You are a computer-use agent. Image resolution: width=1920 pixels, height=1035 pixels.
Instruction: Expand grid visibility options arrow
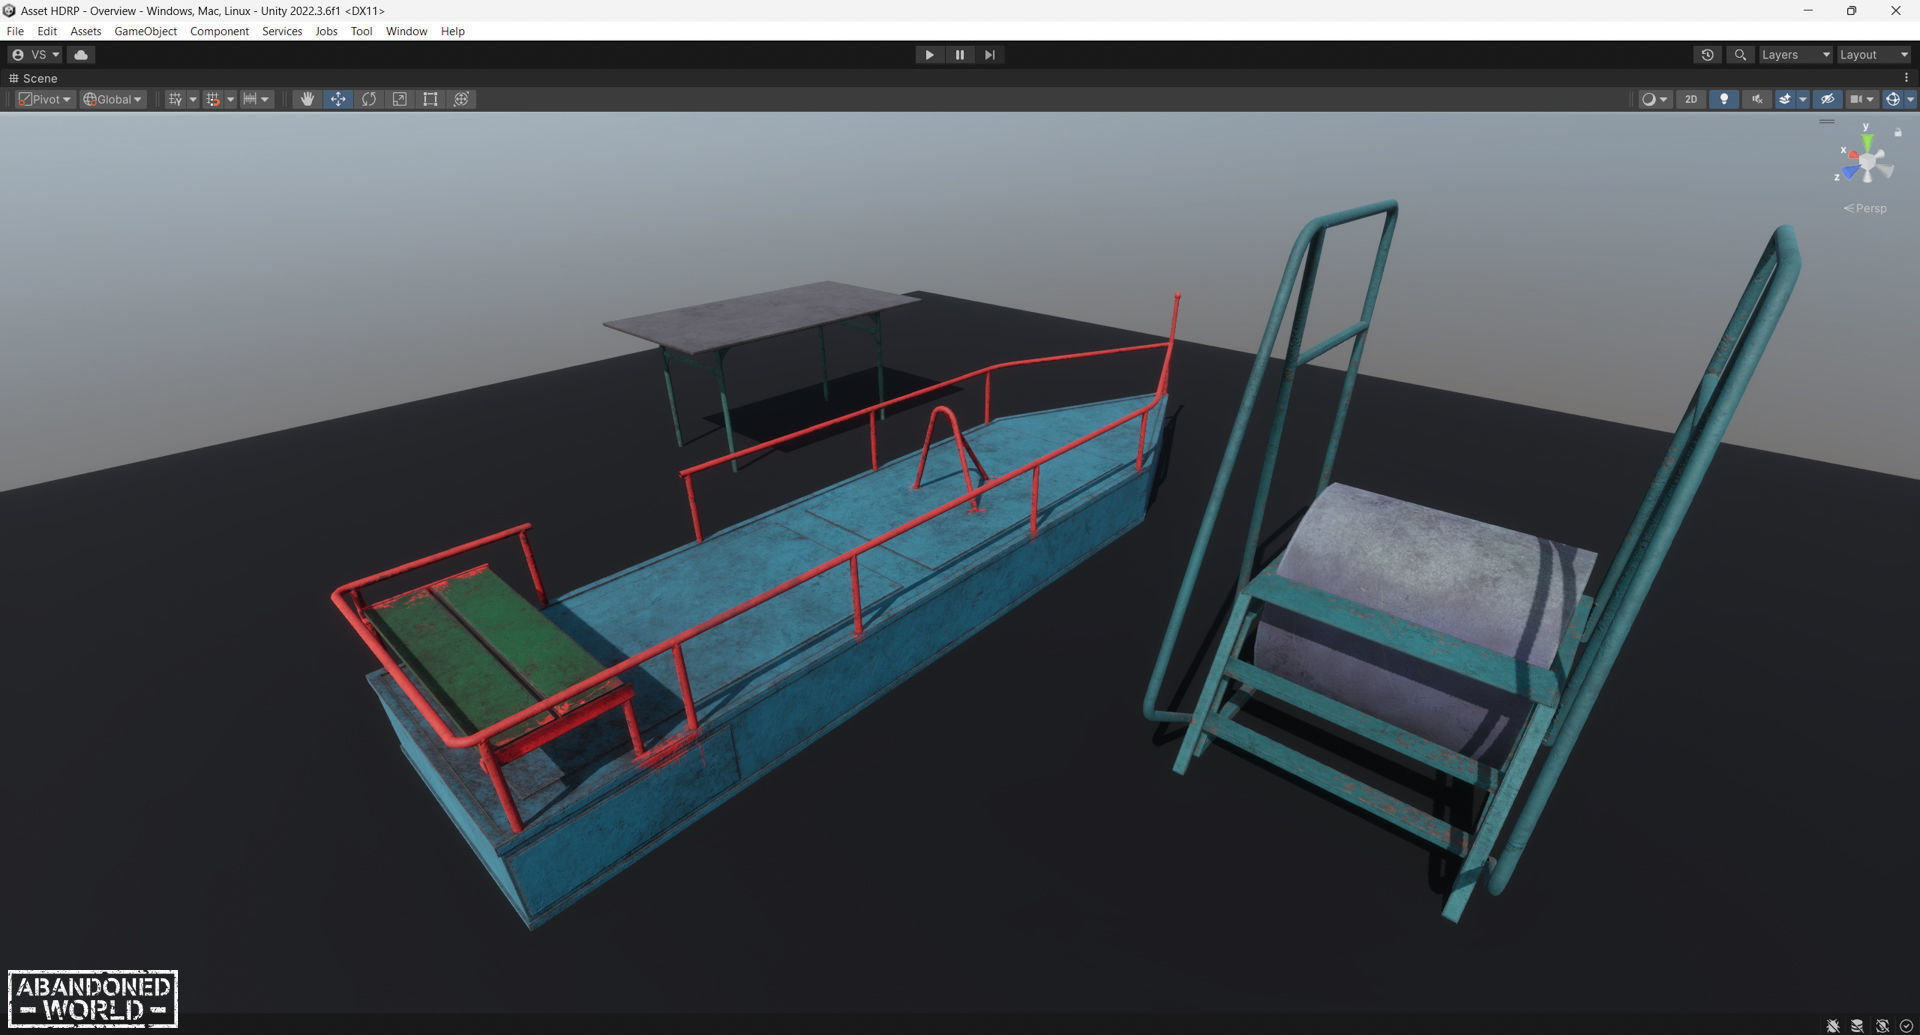(x=193, y=99)
